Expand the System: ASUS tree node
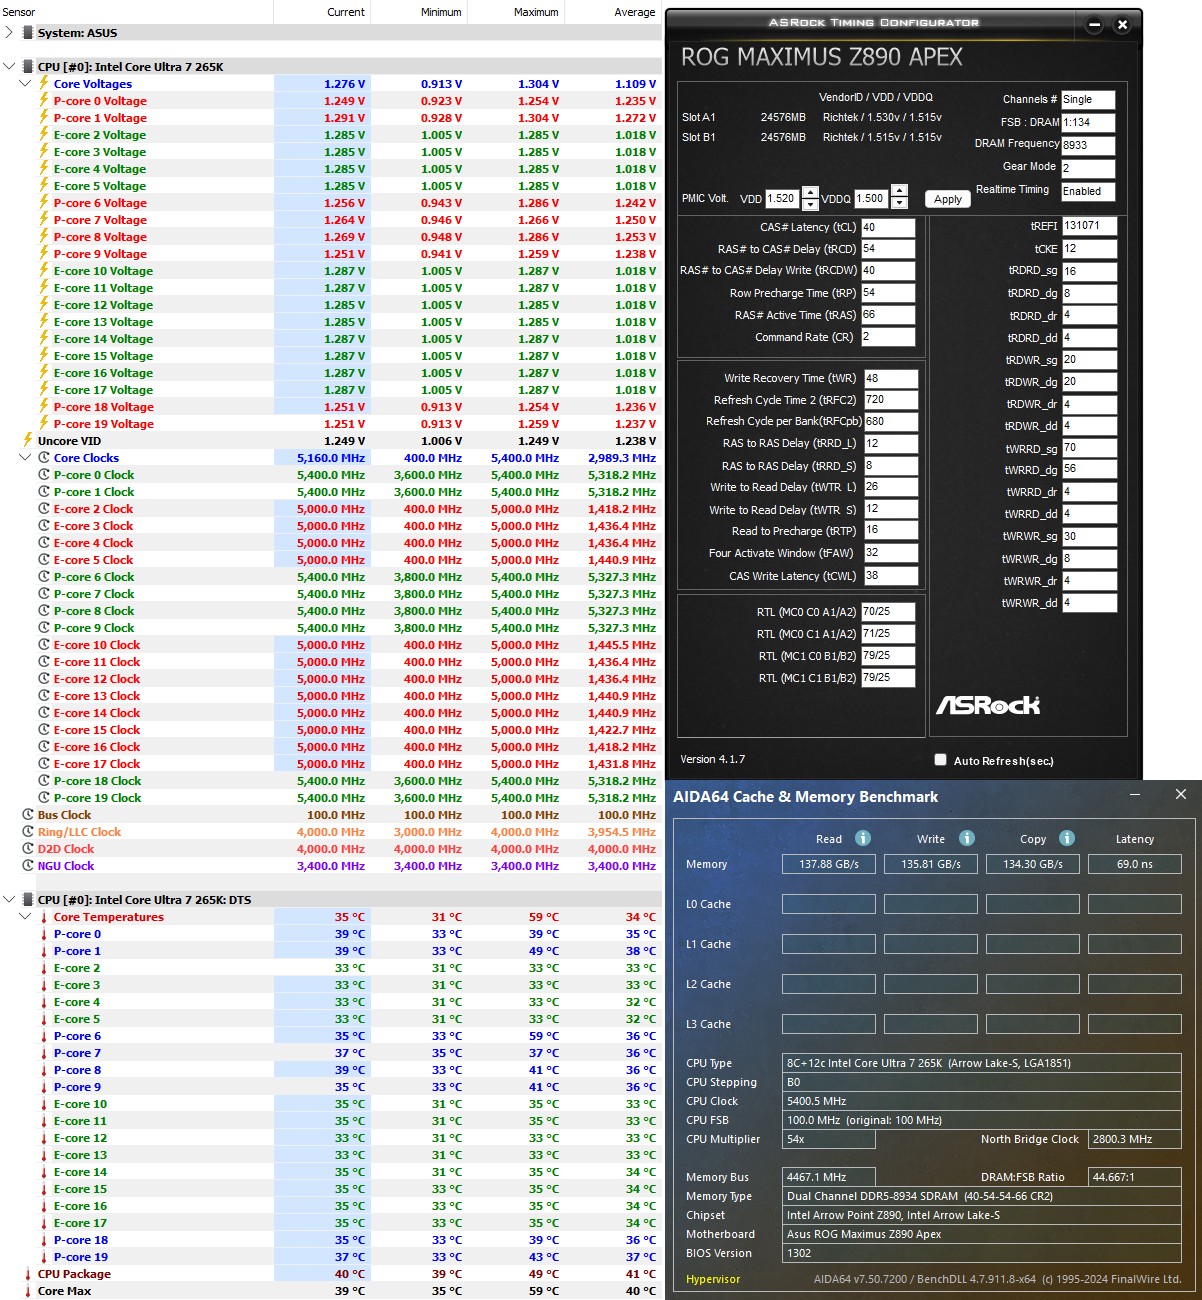1202x1300 pixels. point(9,33)
